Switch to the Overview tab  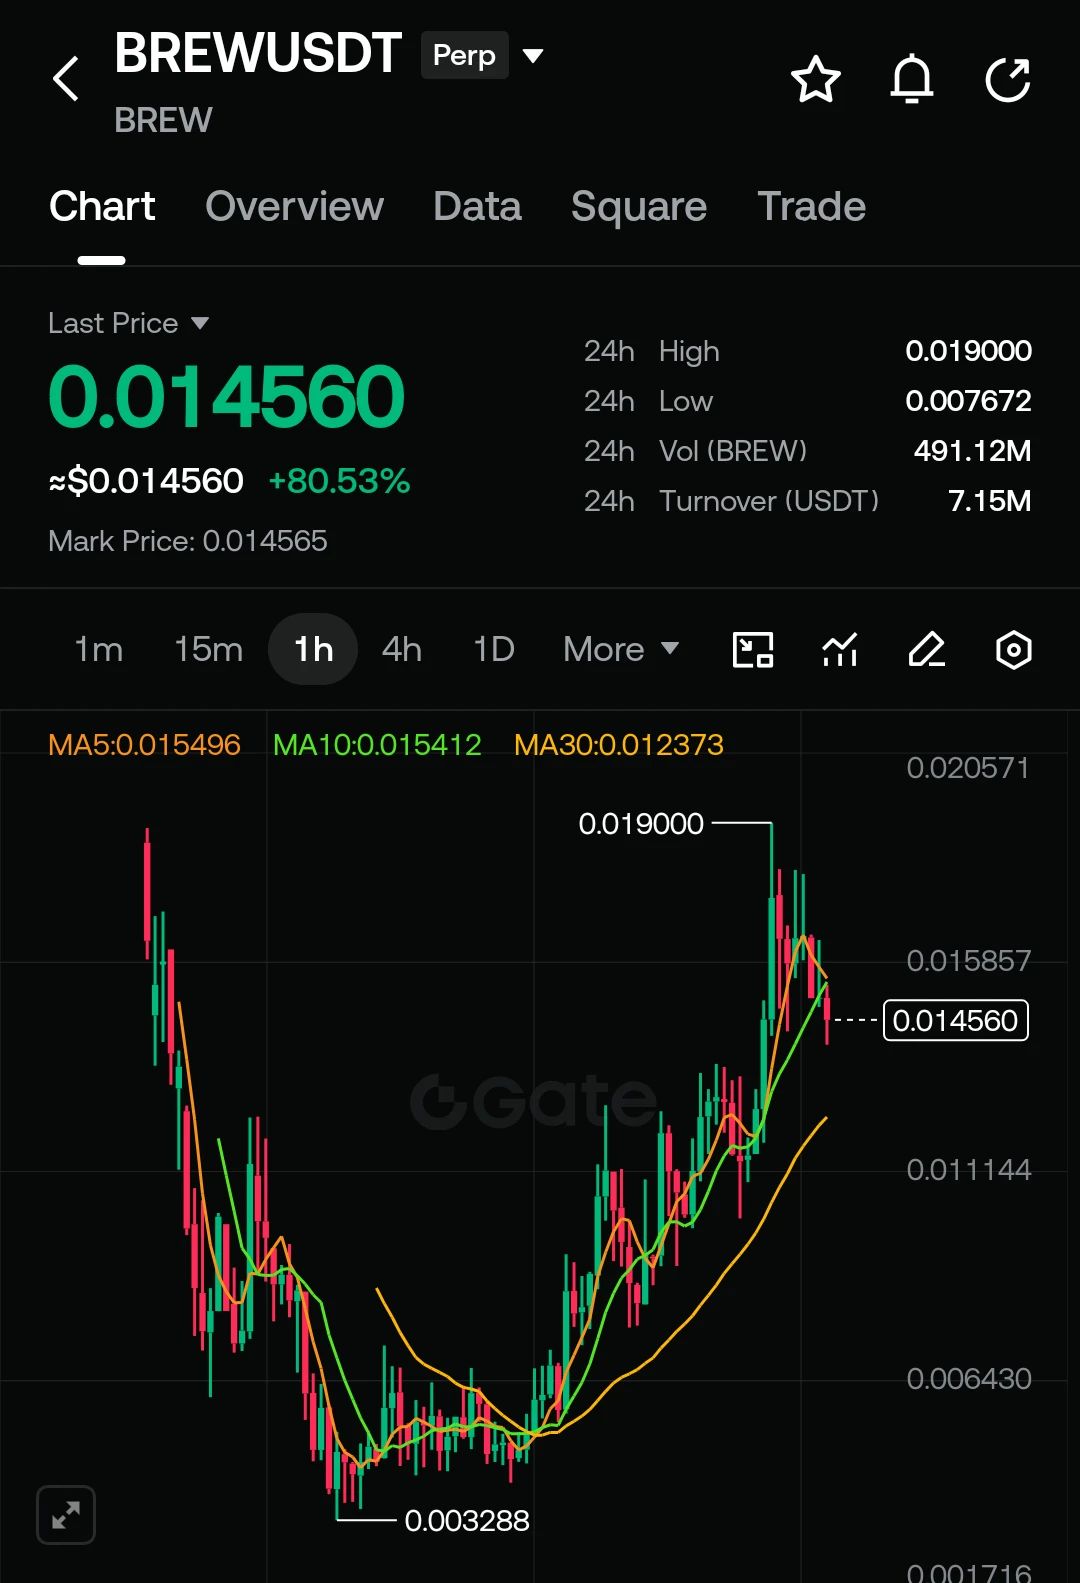click(294, 207)
